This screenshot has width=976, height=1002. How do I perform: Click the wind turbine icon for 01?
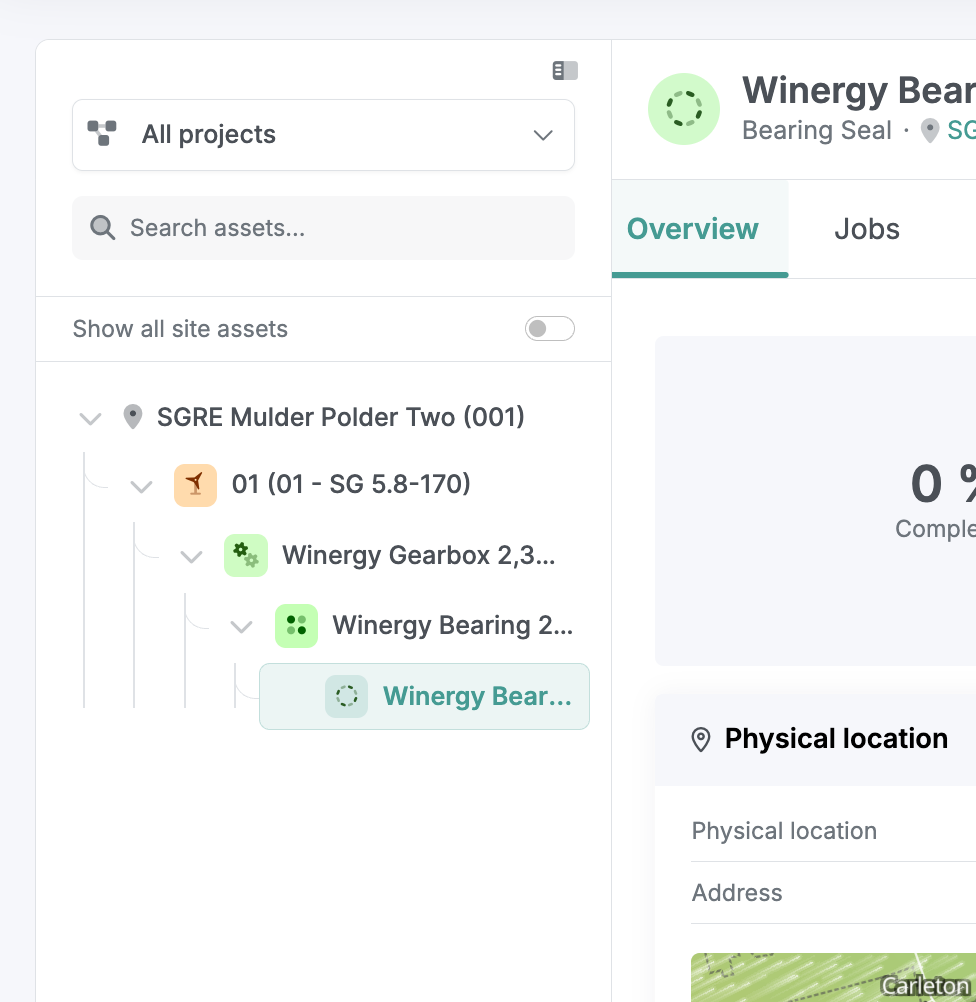196,485
